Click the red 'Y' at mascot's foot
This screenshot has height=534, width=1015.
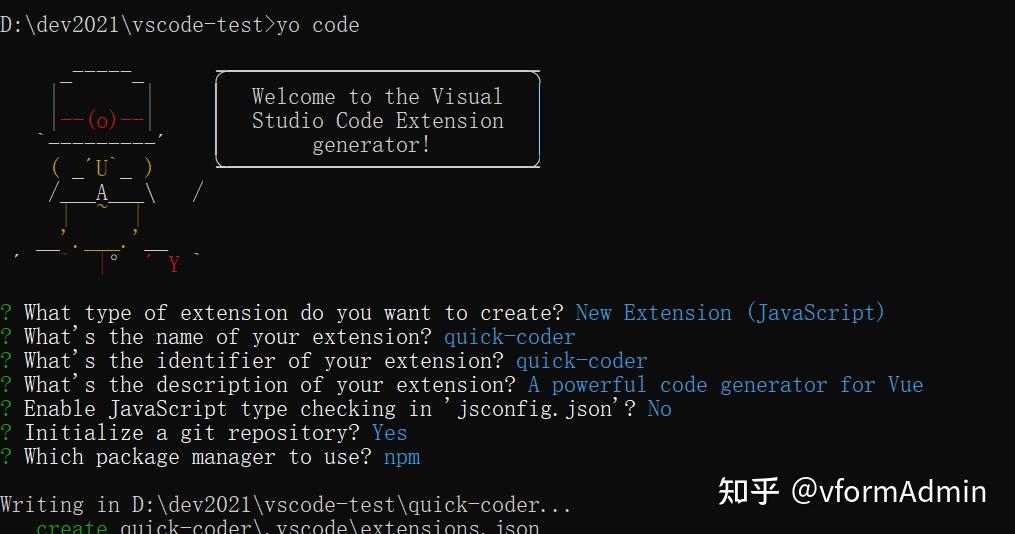[173, 264]
